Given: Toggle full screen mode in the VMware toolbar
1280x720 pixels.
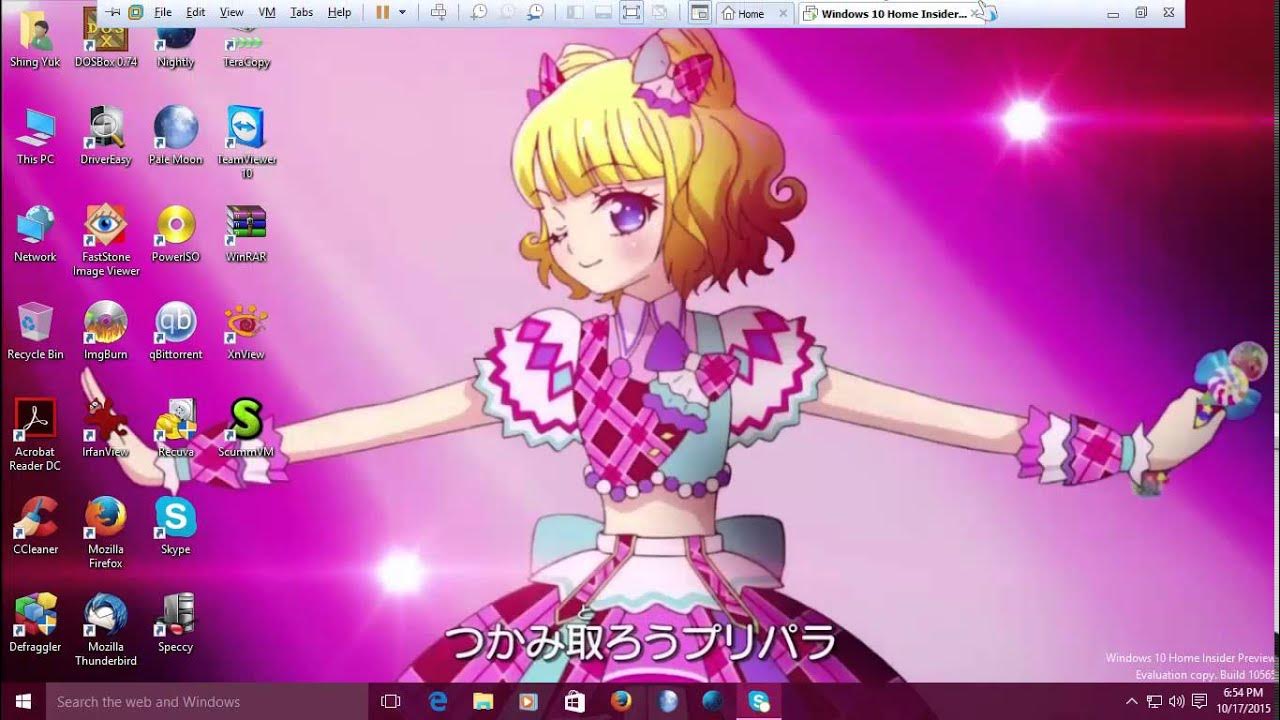Looking at the screenshot, I should pyautogui.click(x=631, y=12).
